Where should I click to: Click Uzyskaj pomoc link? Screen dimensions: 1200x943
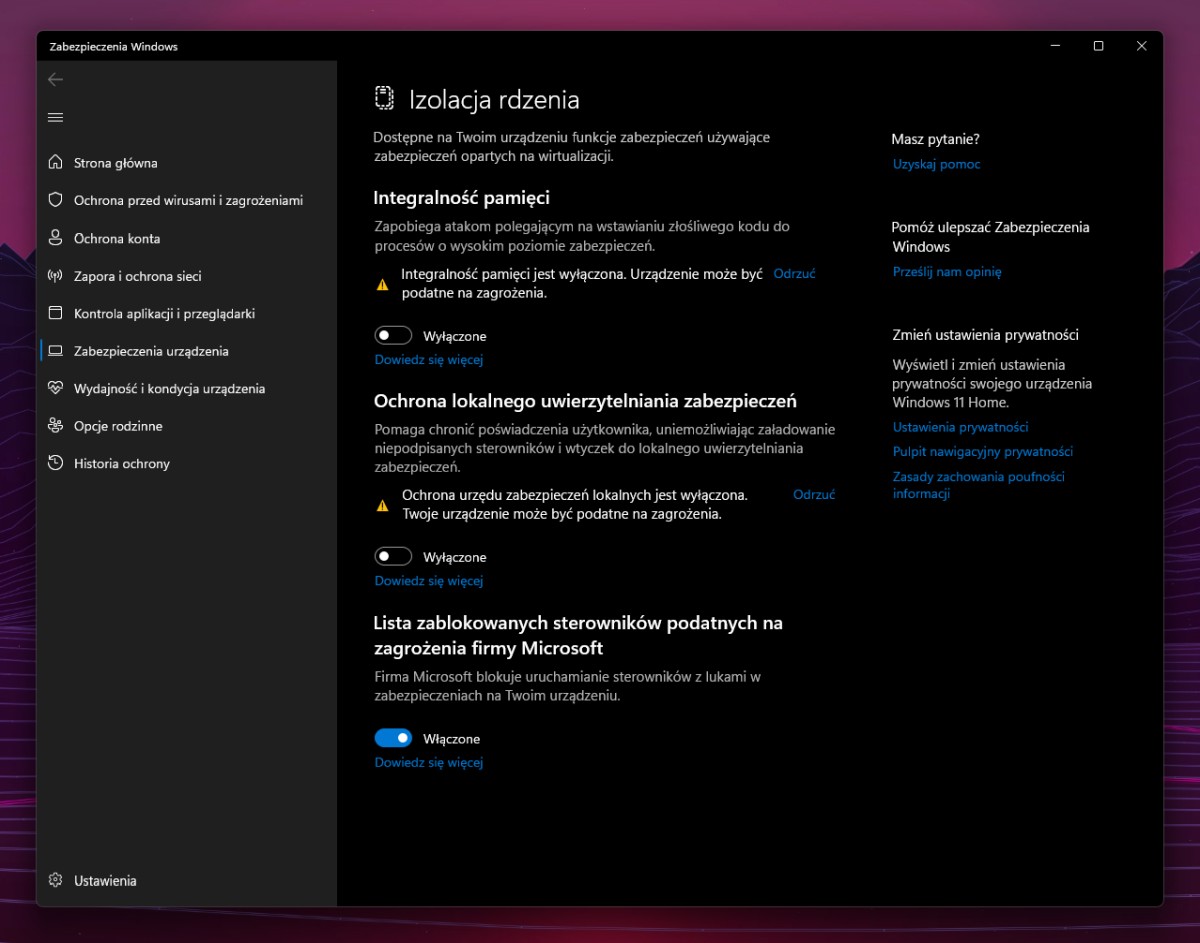click(x=936, y=163)
